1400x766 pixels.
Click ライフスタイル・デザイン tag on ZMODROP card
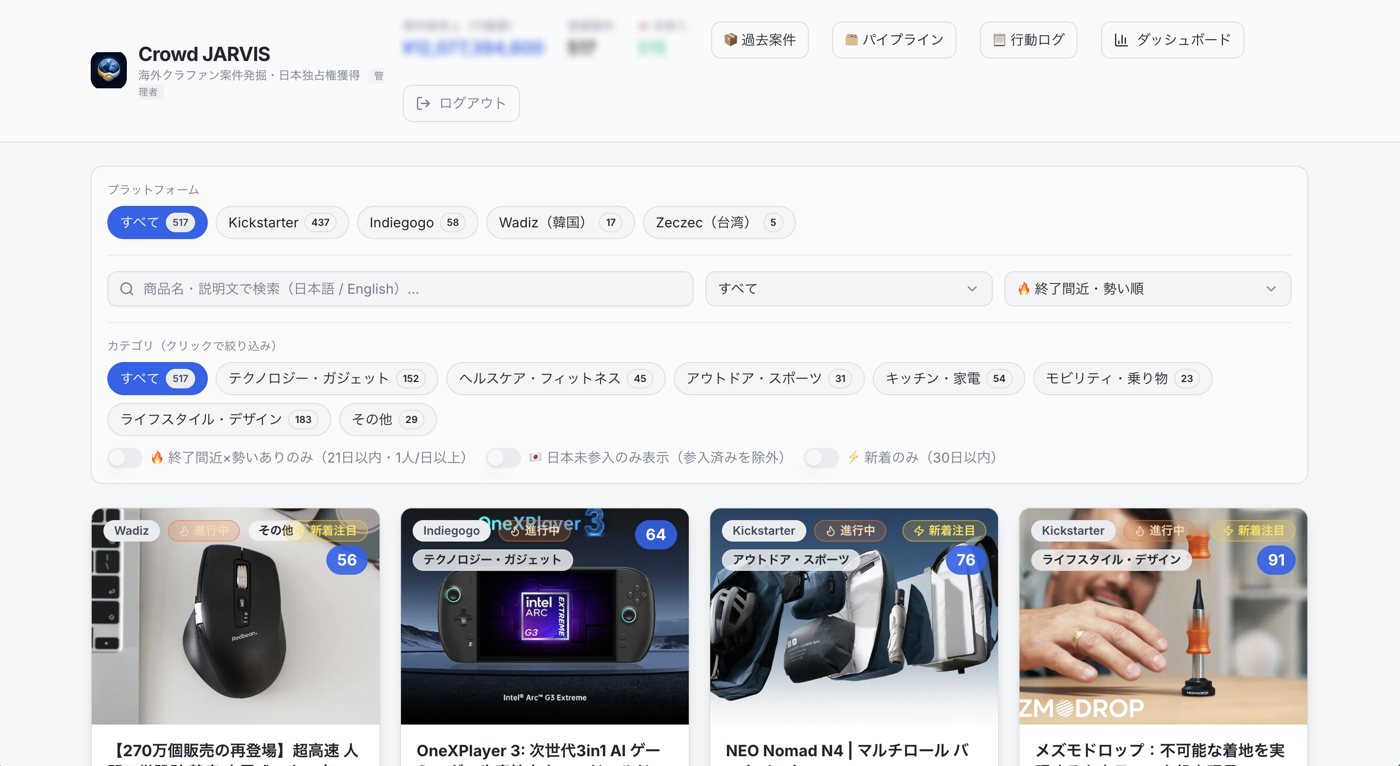pyautogui.click(x=1111, y=559)
